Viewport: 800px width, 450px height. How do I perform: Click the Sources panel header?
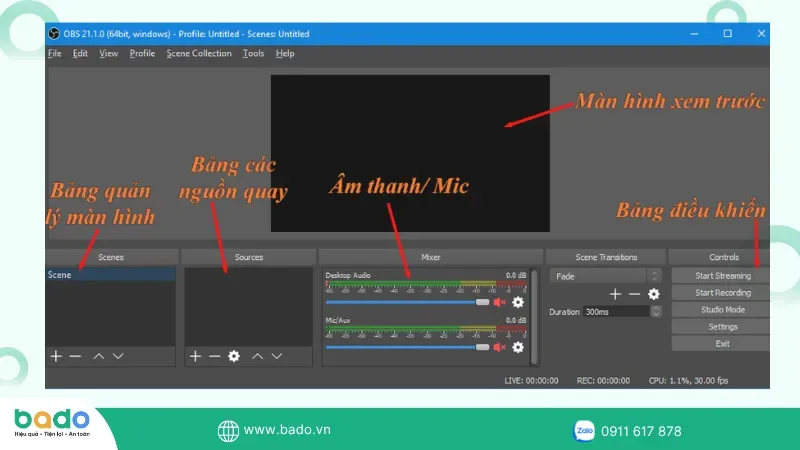tap(248, 257)
